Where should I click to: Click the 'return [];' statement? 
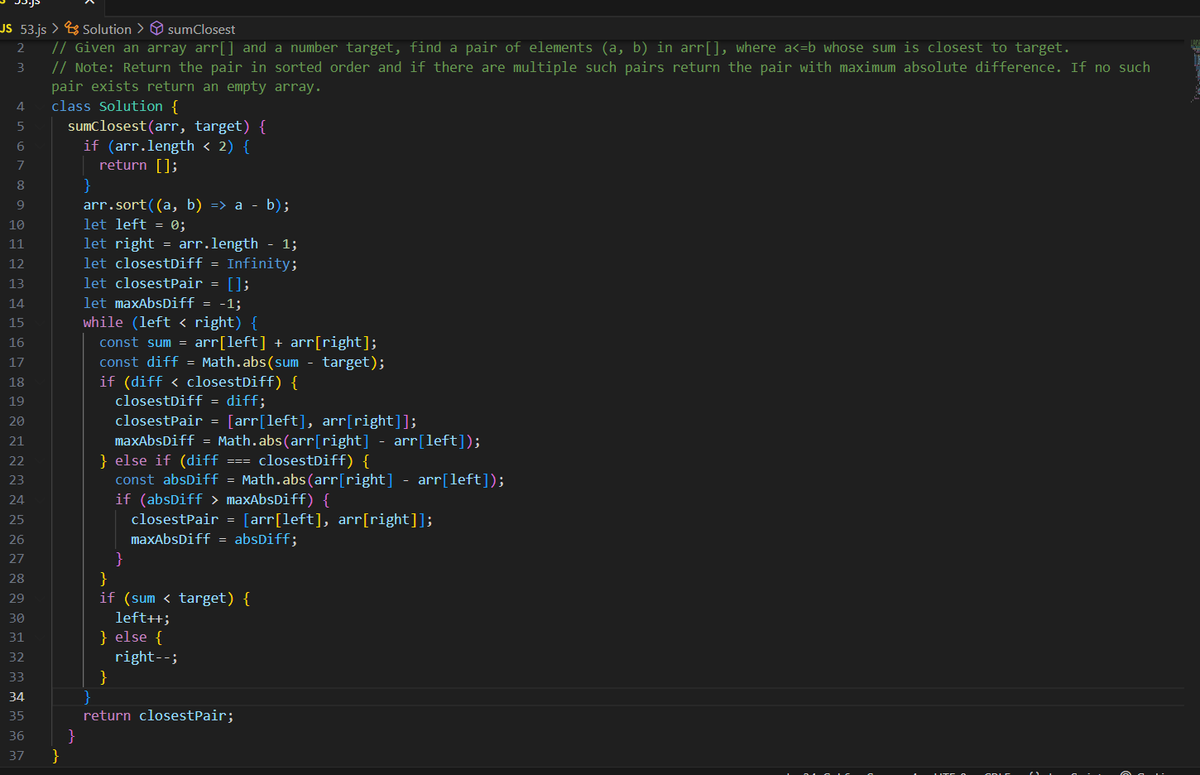click(139, 165)
